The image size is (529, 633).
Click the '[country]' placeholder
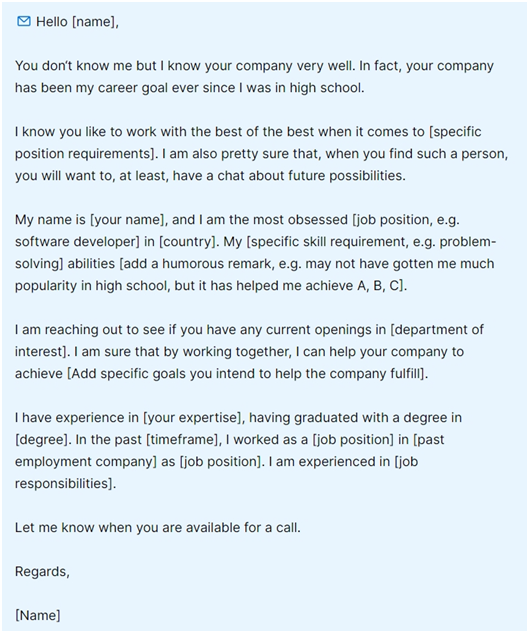(x=187, y=241)
